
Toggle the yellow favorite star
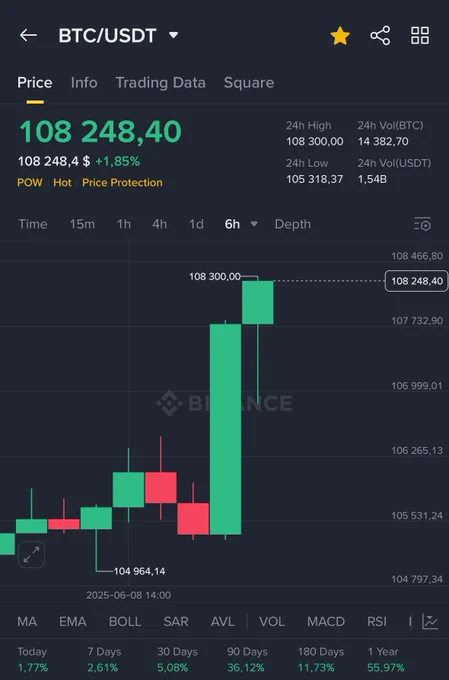coord(340,36)
